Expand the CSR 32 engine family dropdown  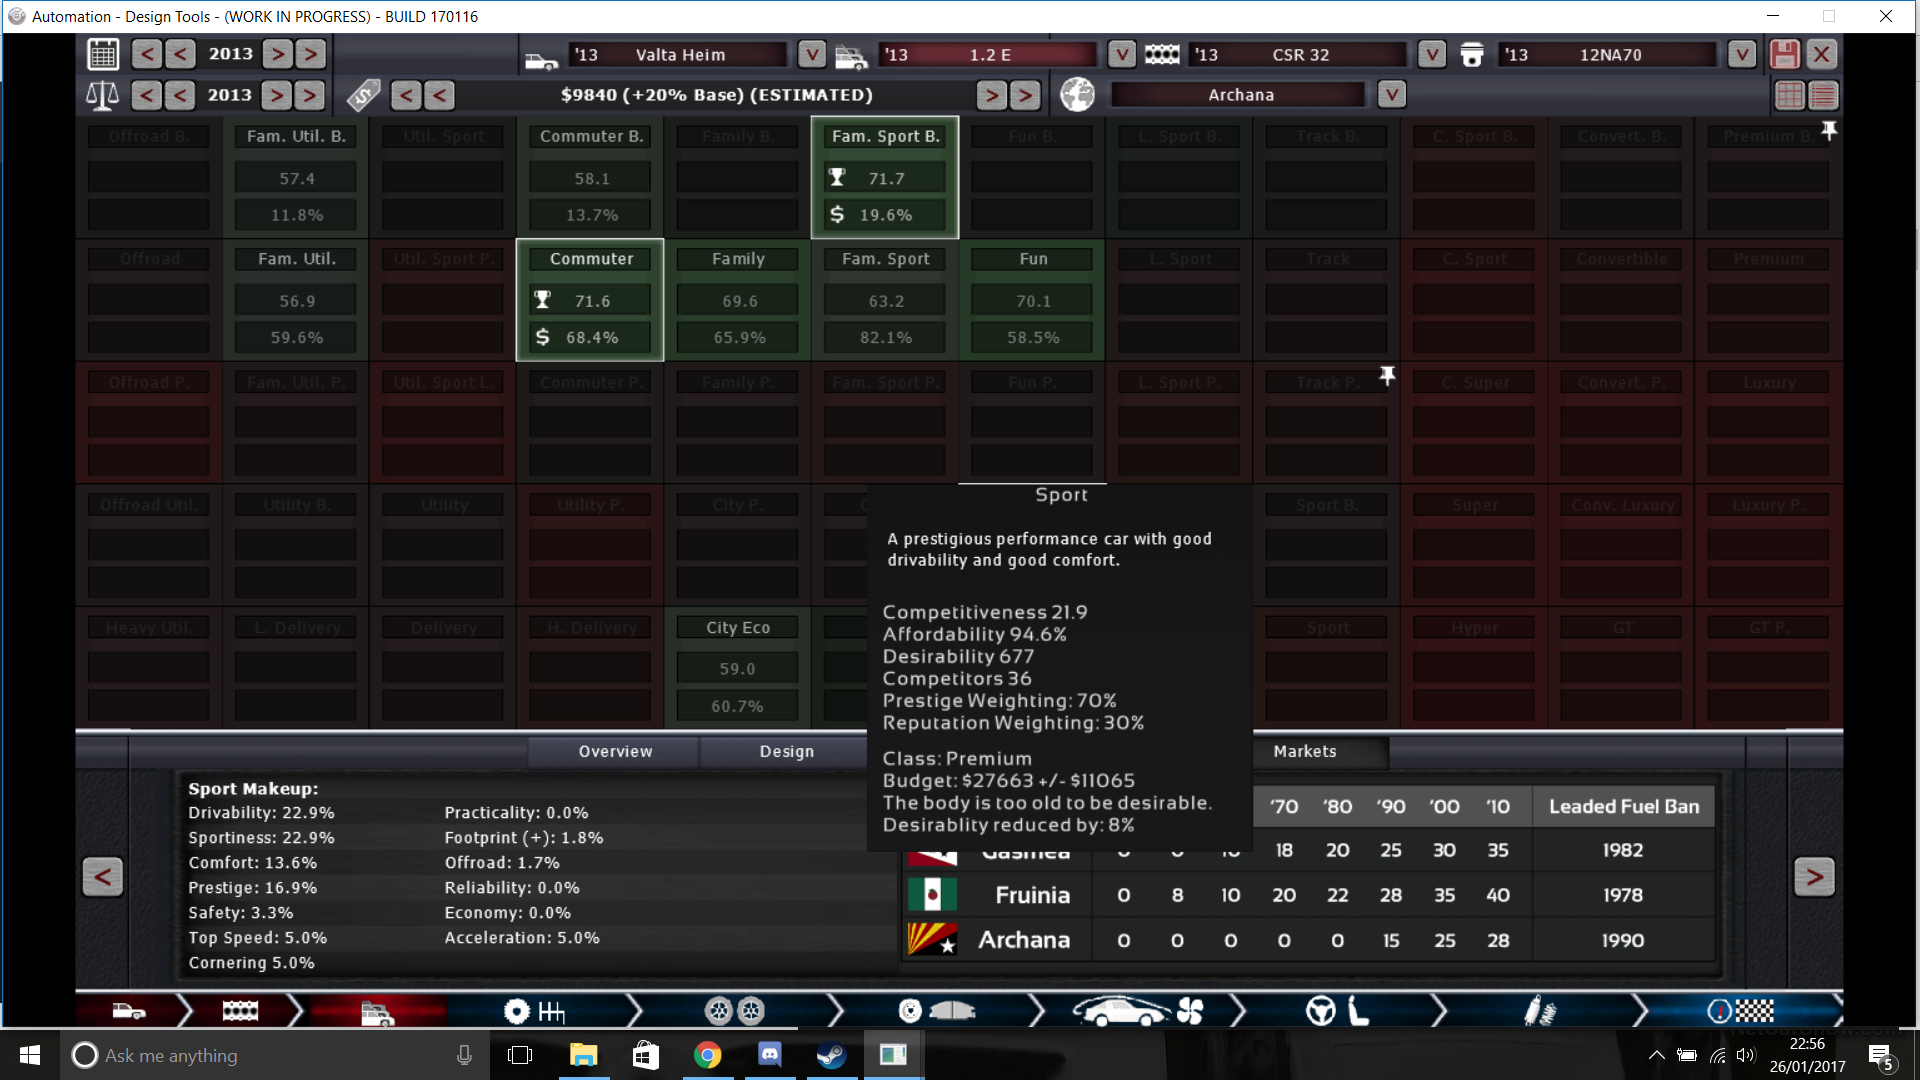click(1431, 54)
